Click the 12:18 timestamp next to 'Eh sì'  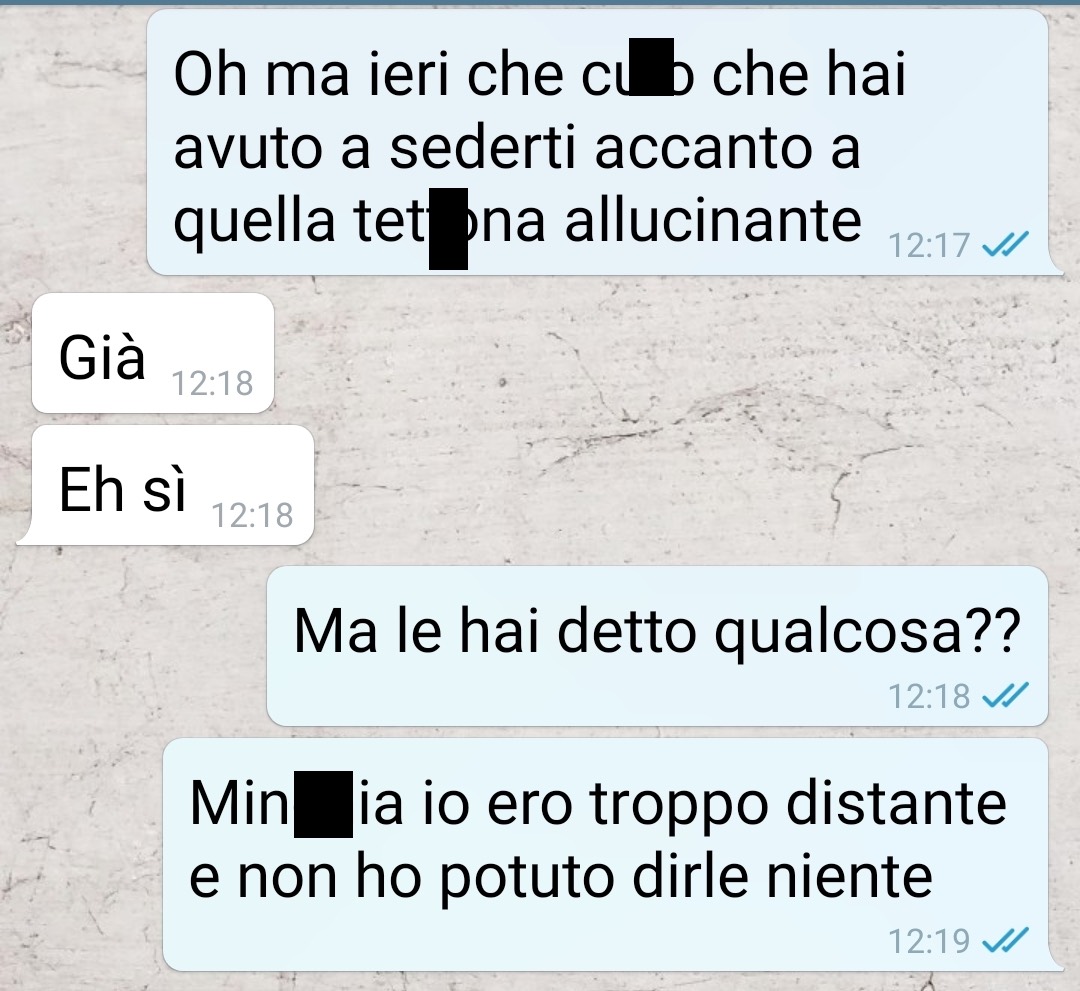[252, 515]
